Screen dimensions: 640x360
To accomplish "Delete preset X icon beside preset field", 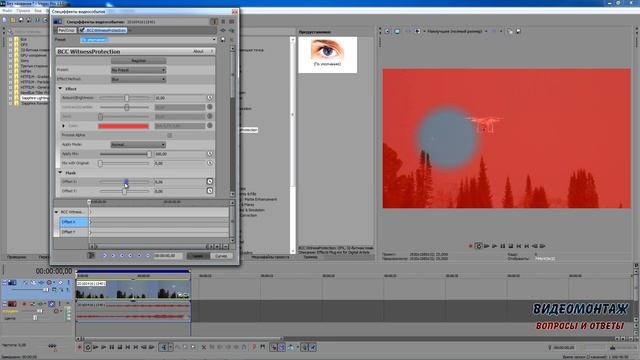I will 231,40.
